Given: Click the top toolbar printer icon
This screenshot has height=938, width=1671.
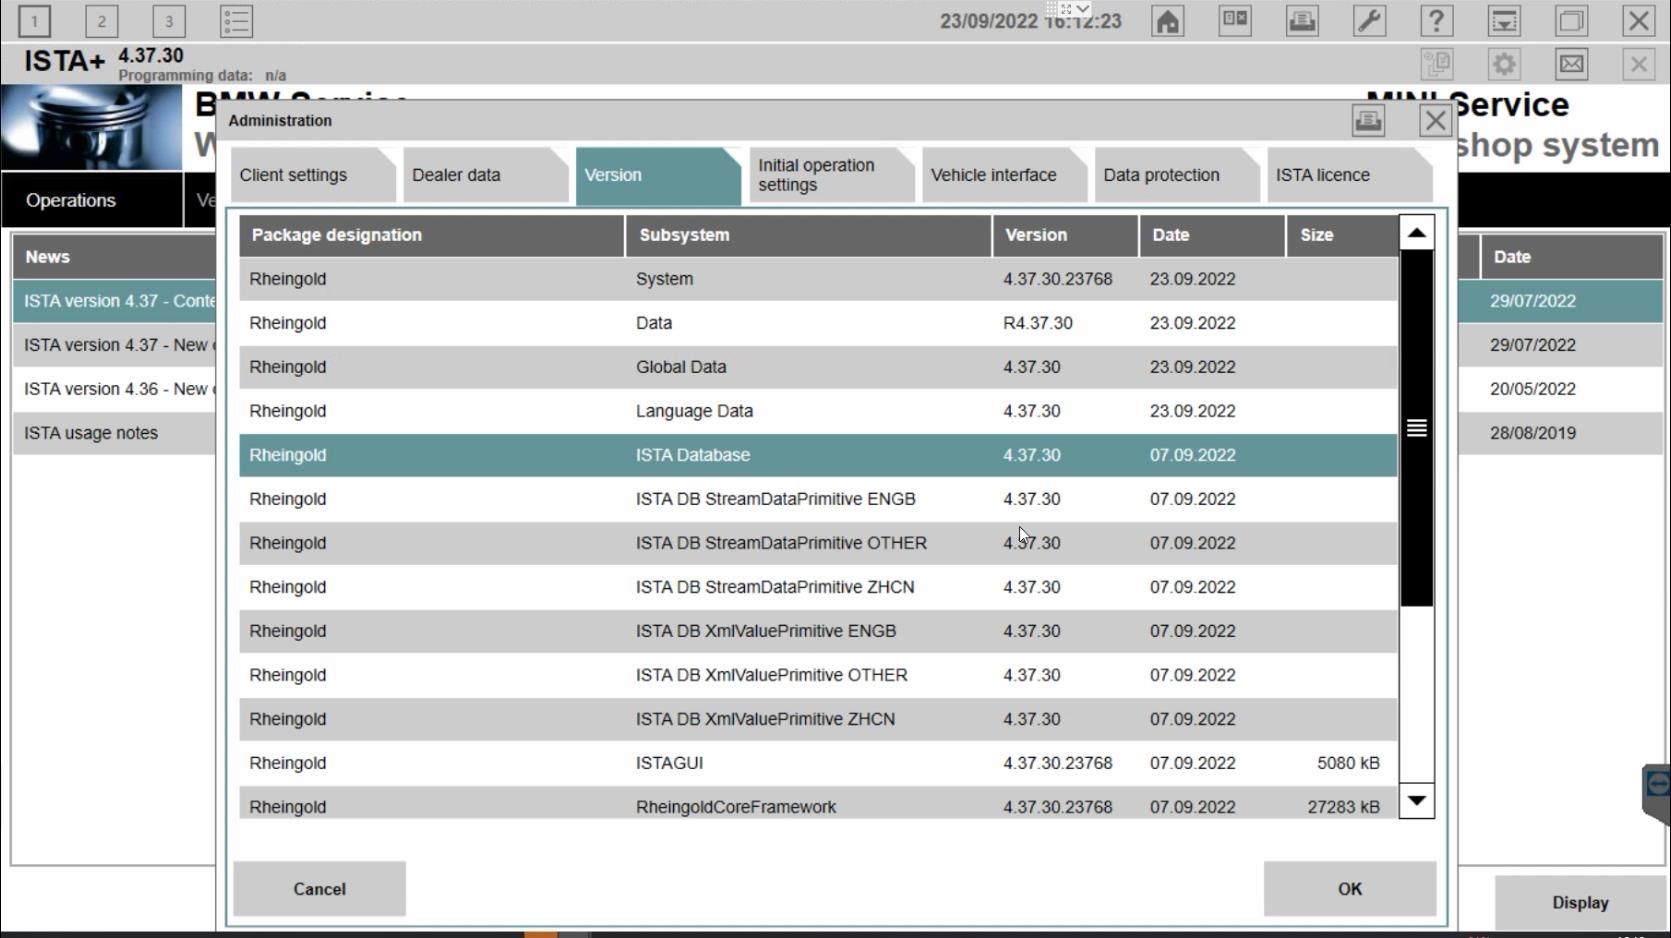Looking at the screenshot, I should click(1302, 21).
